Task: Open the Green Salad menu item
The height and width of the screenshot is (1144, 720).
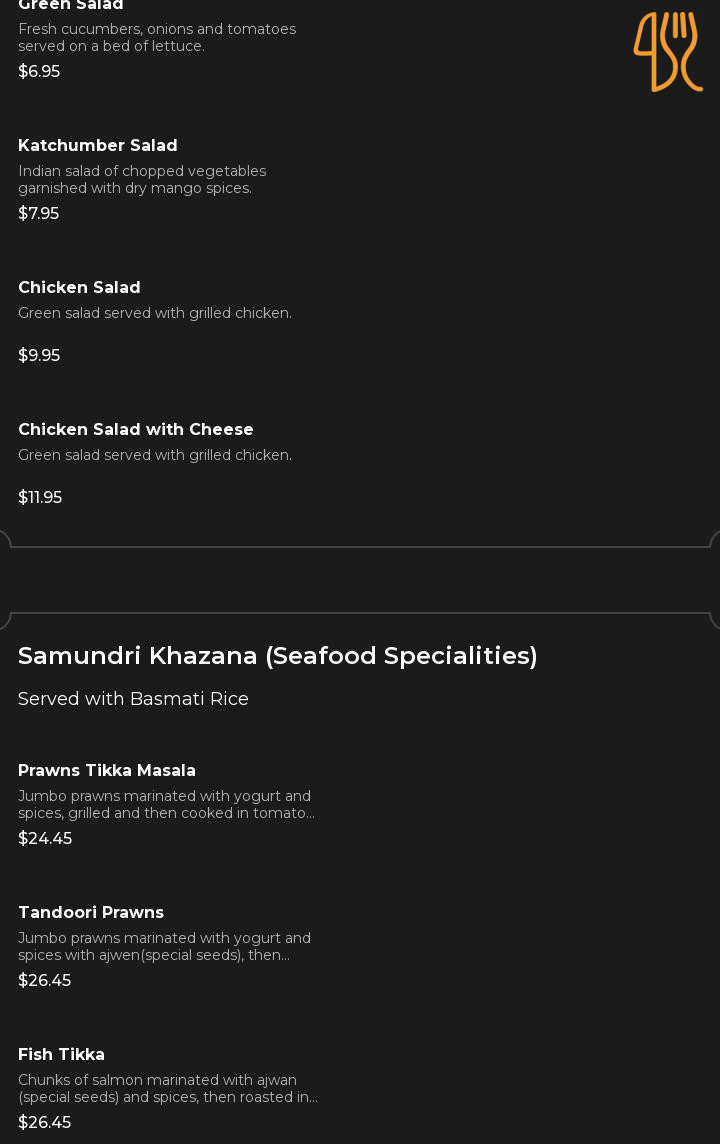Action: tap(71, 5)
